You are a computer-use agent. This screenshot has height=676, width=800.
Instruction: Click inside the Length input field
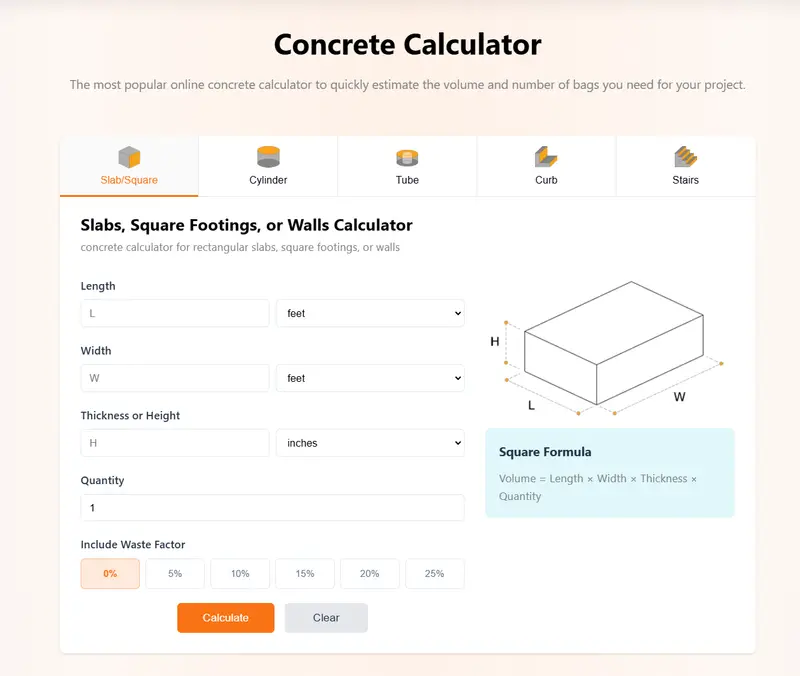(174, 313)
